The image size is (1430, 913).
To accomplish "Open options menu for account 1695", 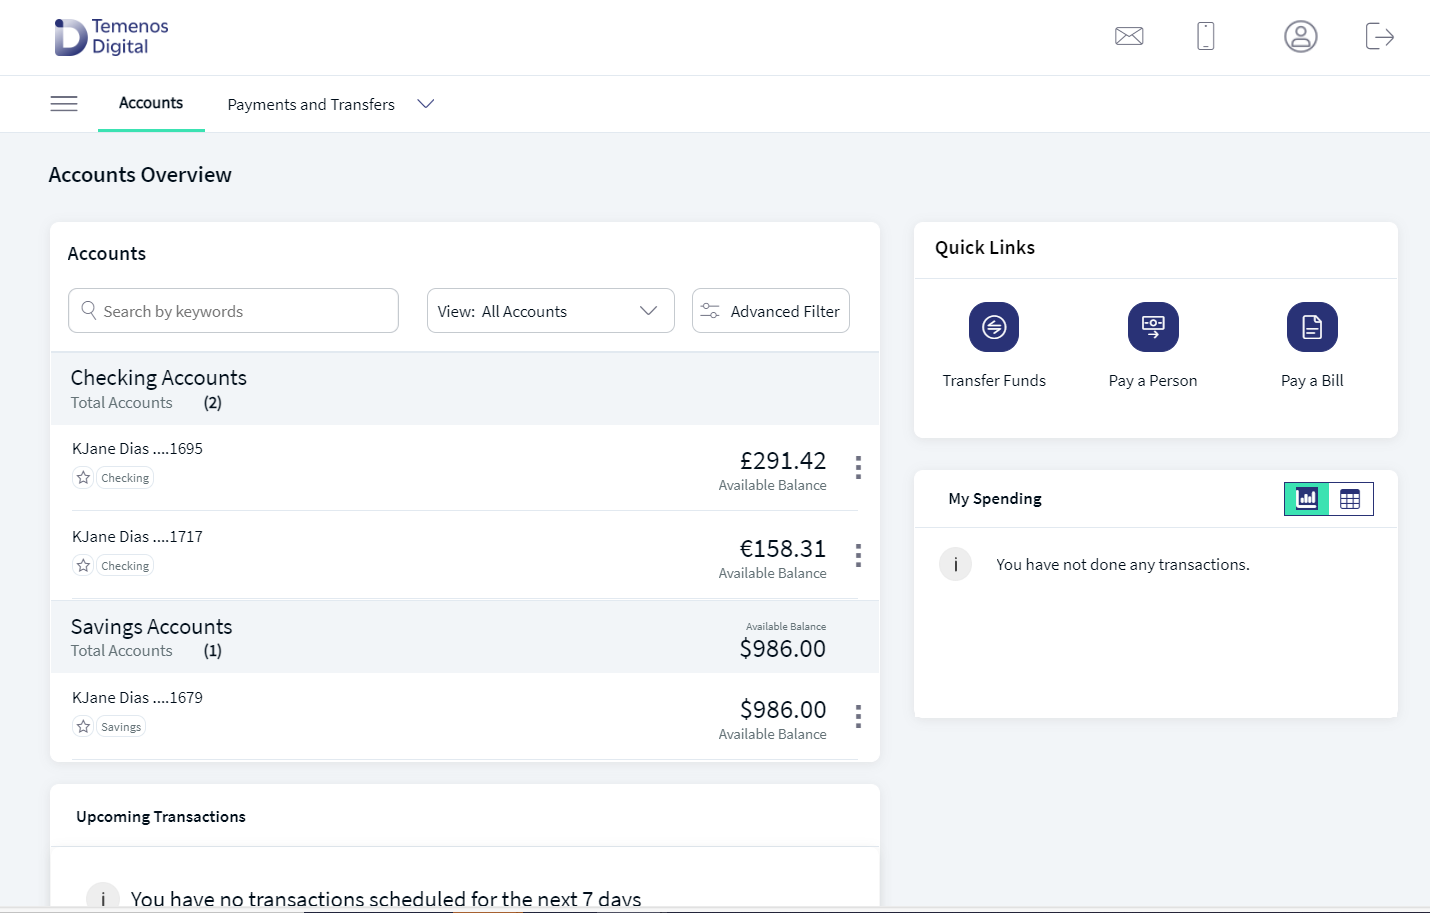I will pyautogui.click(x=858, y=468).
